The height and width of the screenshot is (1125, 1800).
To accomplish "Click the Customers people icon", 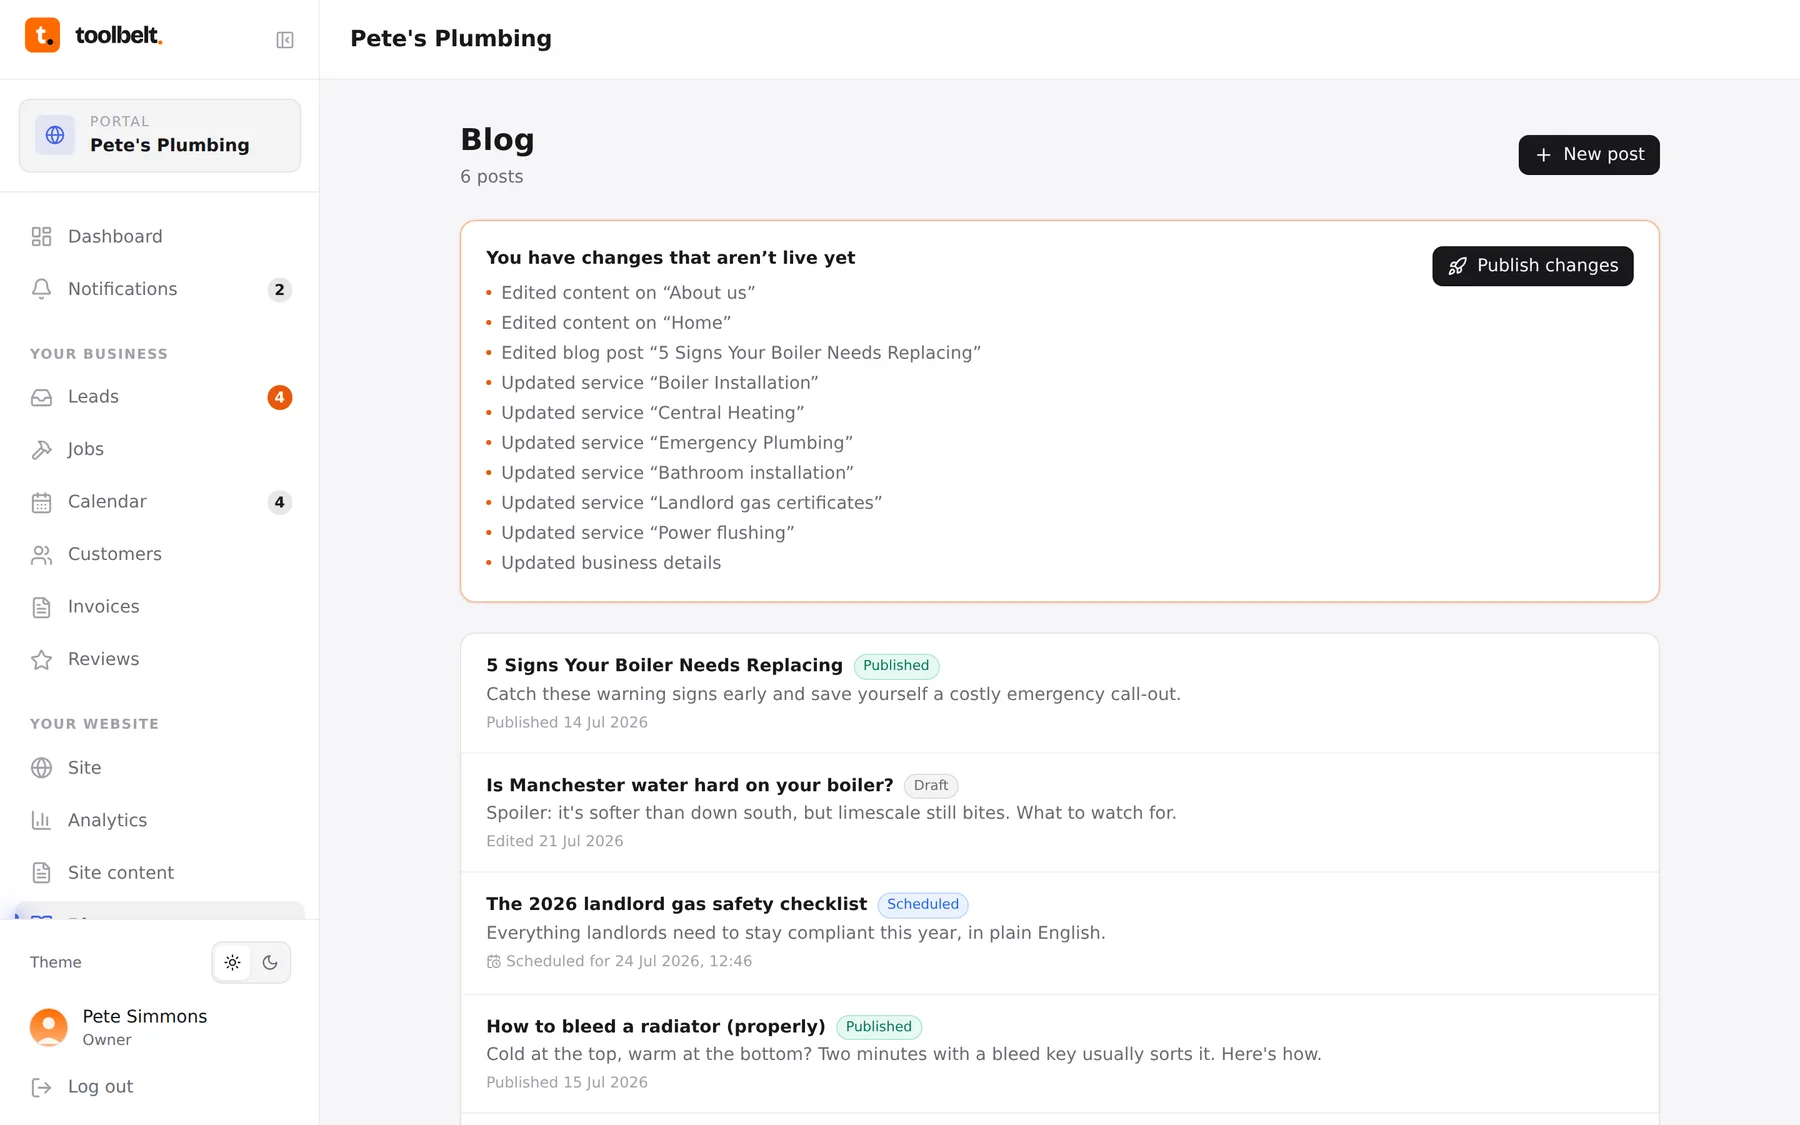I will pos(41,555).
